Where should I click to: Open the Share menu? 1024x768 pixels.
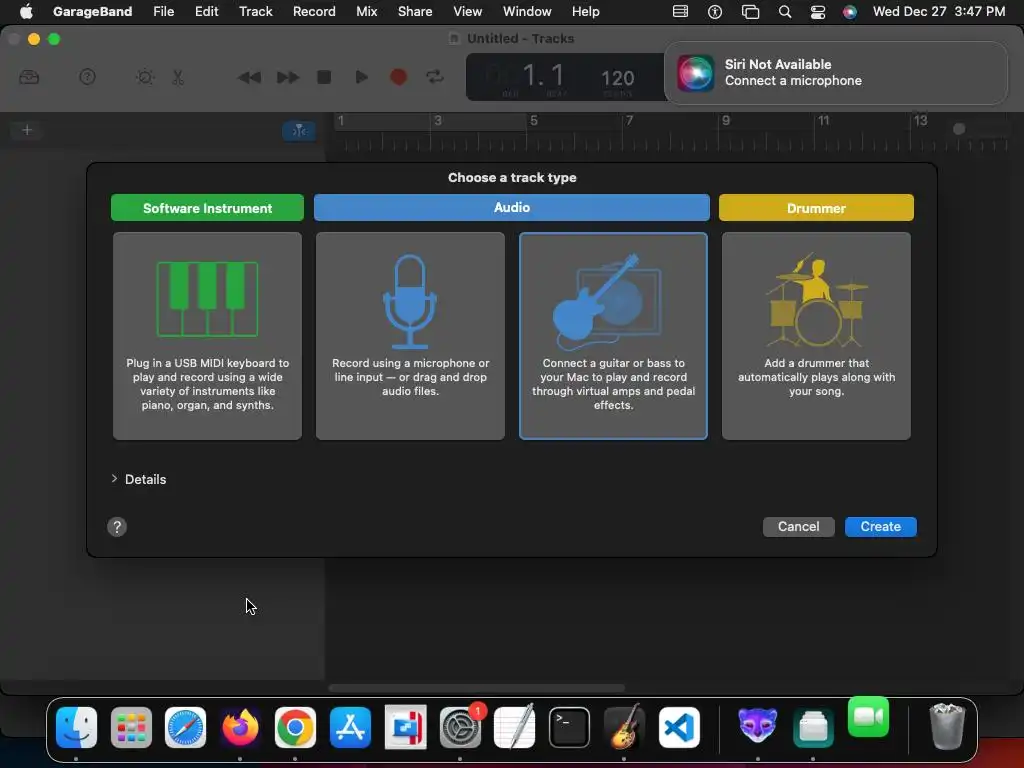[415, 11]
